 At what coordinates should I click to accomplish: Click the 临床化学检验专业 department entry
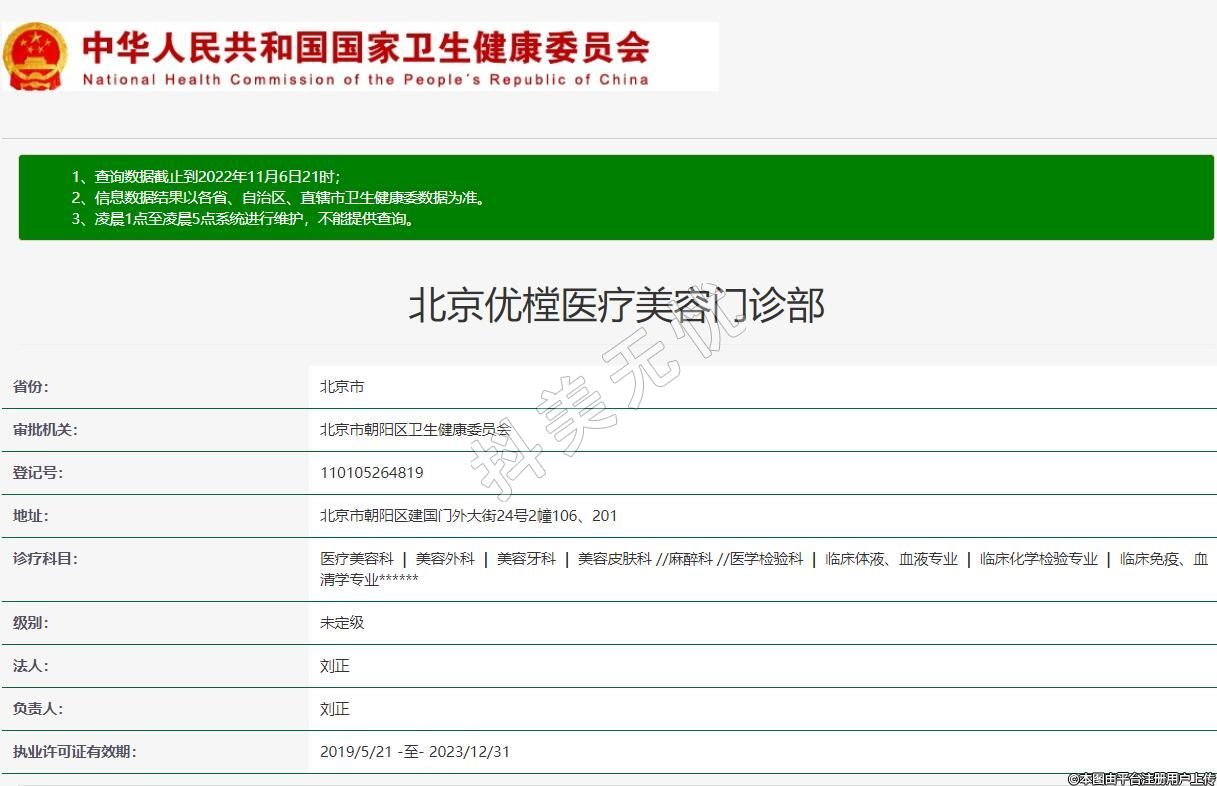1039,559
